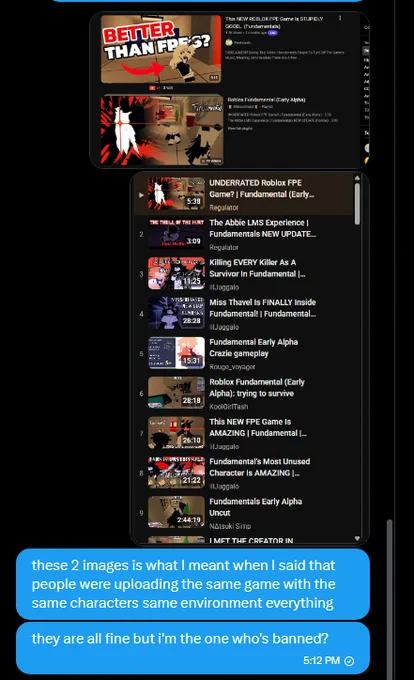414x680 pixels.
Task: Click 'UNDERRATED Roblox FPE Game? | Fundamental (Early...' title
Action: [x=261, y=189]
